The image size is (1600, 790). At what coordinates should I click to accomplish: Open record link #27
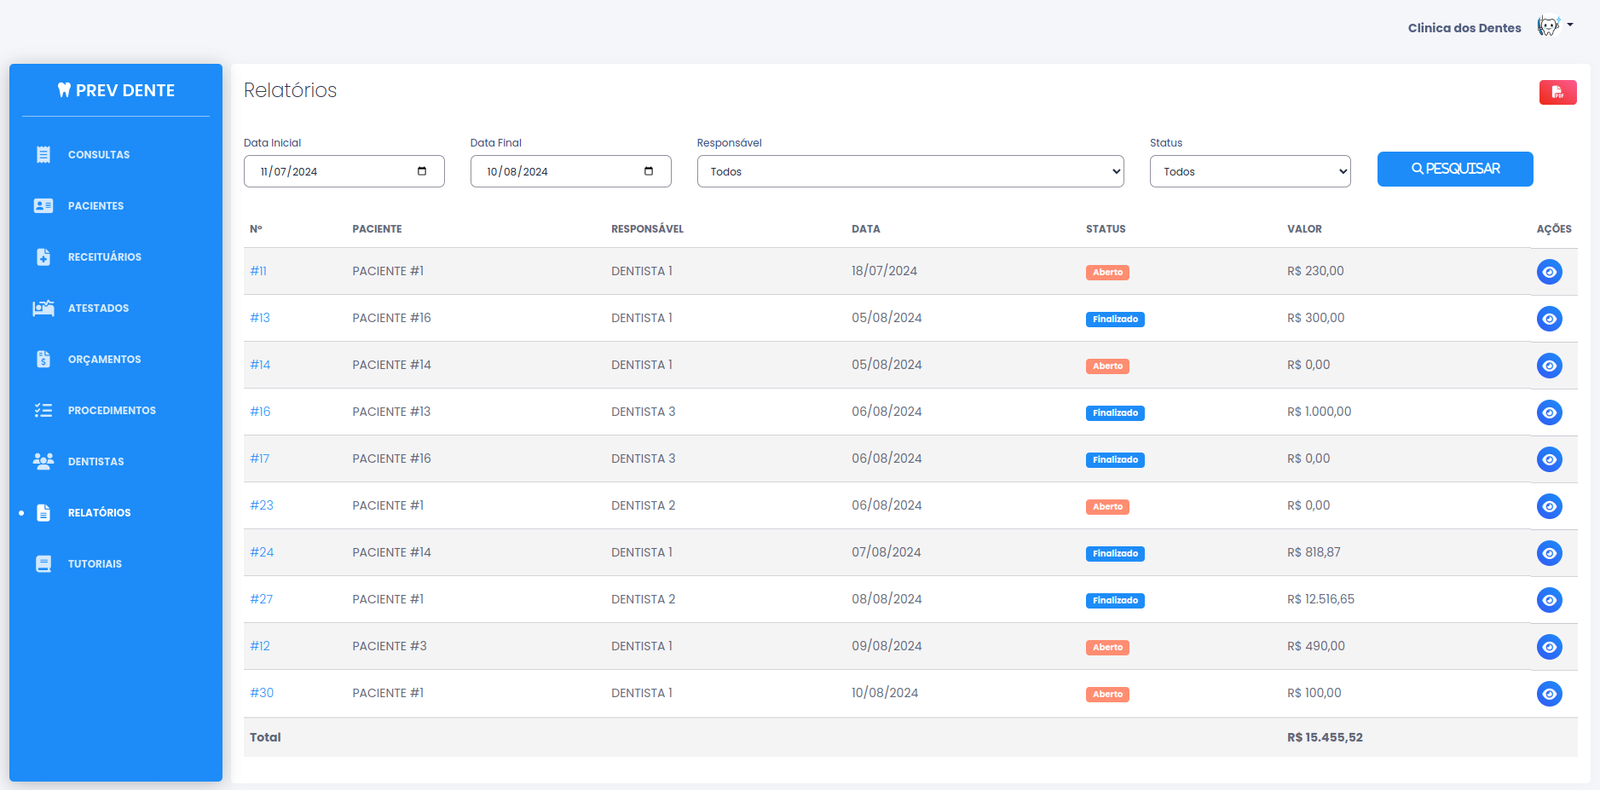tap(261, 599)
